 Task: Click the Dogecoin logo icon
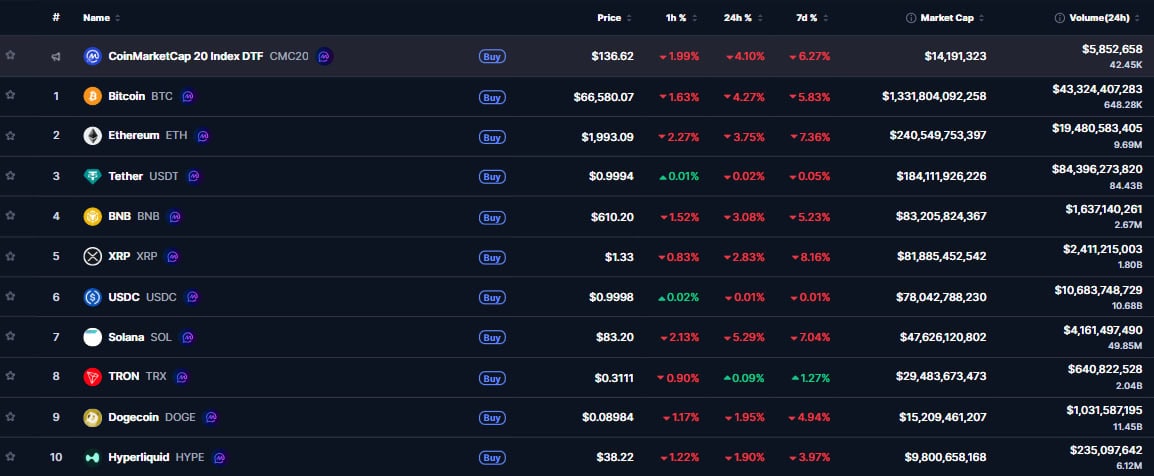click(92, 417)
